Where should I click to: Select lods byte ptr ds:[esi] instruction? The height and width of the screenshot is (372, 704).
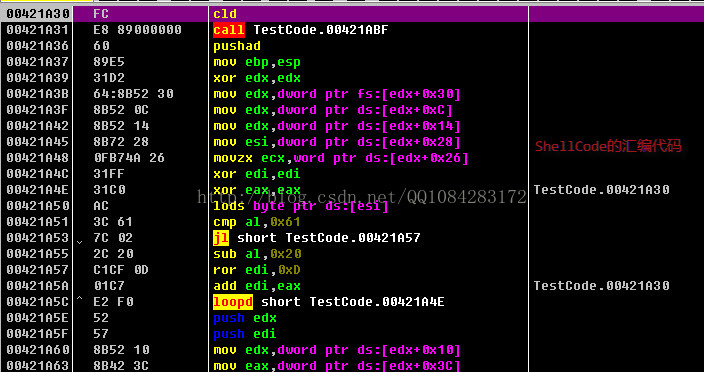point(301,206)
